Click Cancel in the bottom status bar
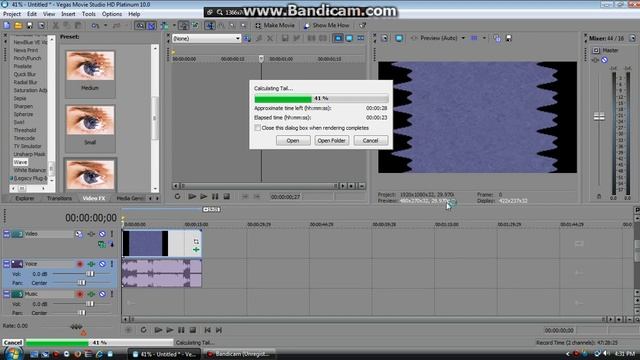Screen dimensions: 640x360 click(x=13, y=342)
